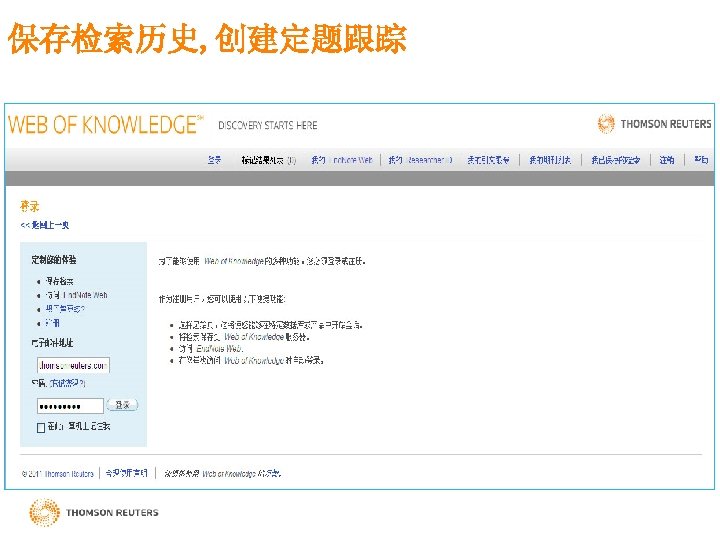The image size is (720, 540).
Task: Open 我的引文跟踪 in the navigation bar
Action: tap(488, 160)
